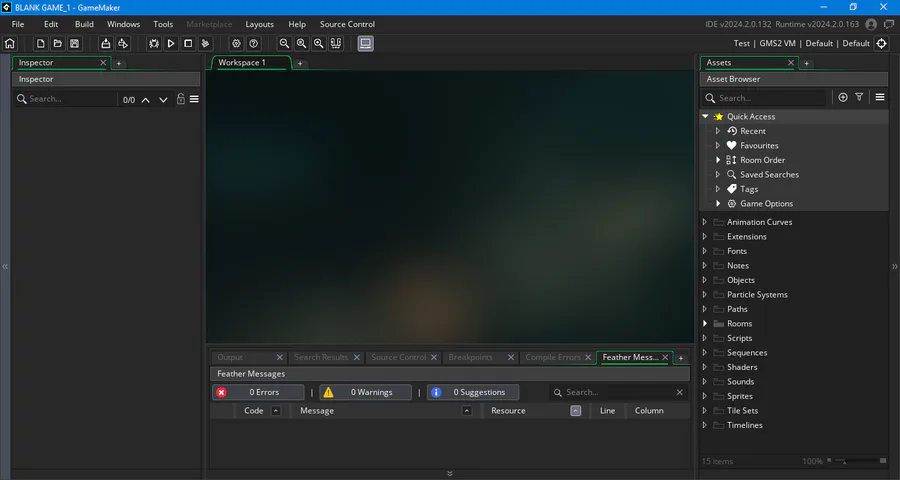This screenshot has width=900, height=480.
Task: Collapse the bottom dock chevron
Action: tap(450, 474)
